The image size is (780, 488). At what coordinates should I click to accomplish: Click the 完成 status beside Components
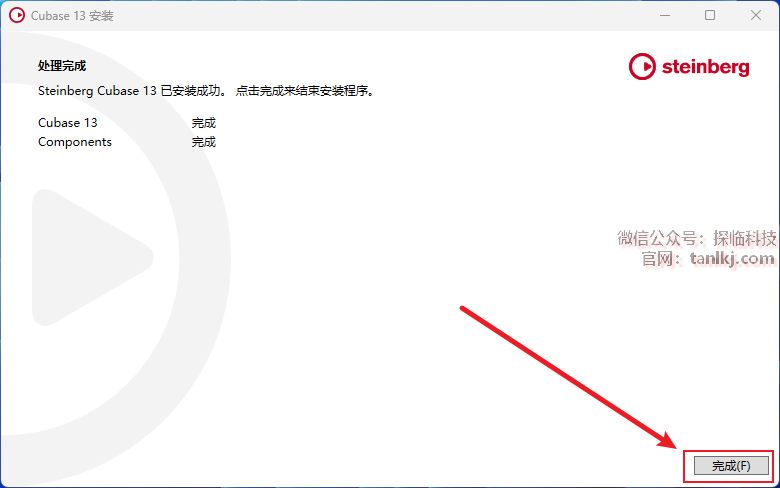(x=204, y=142)
